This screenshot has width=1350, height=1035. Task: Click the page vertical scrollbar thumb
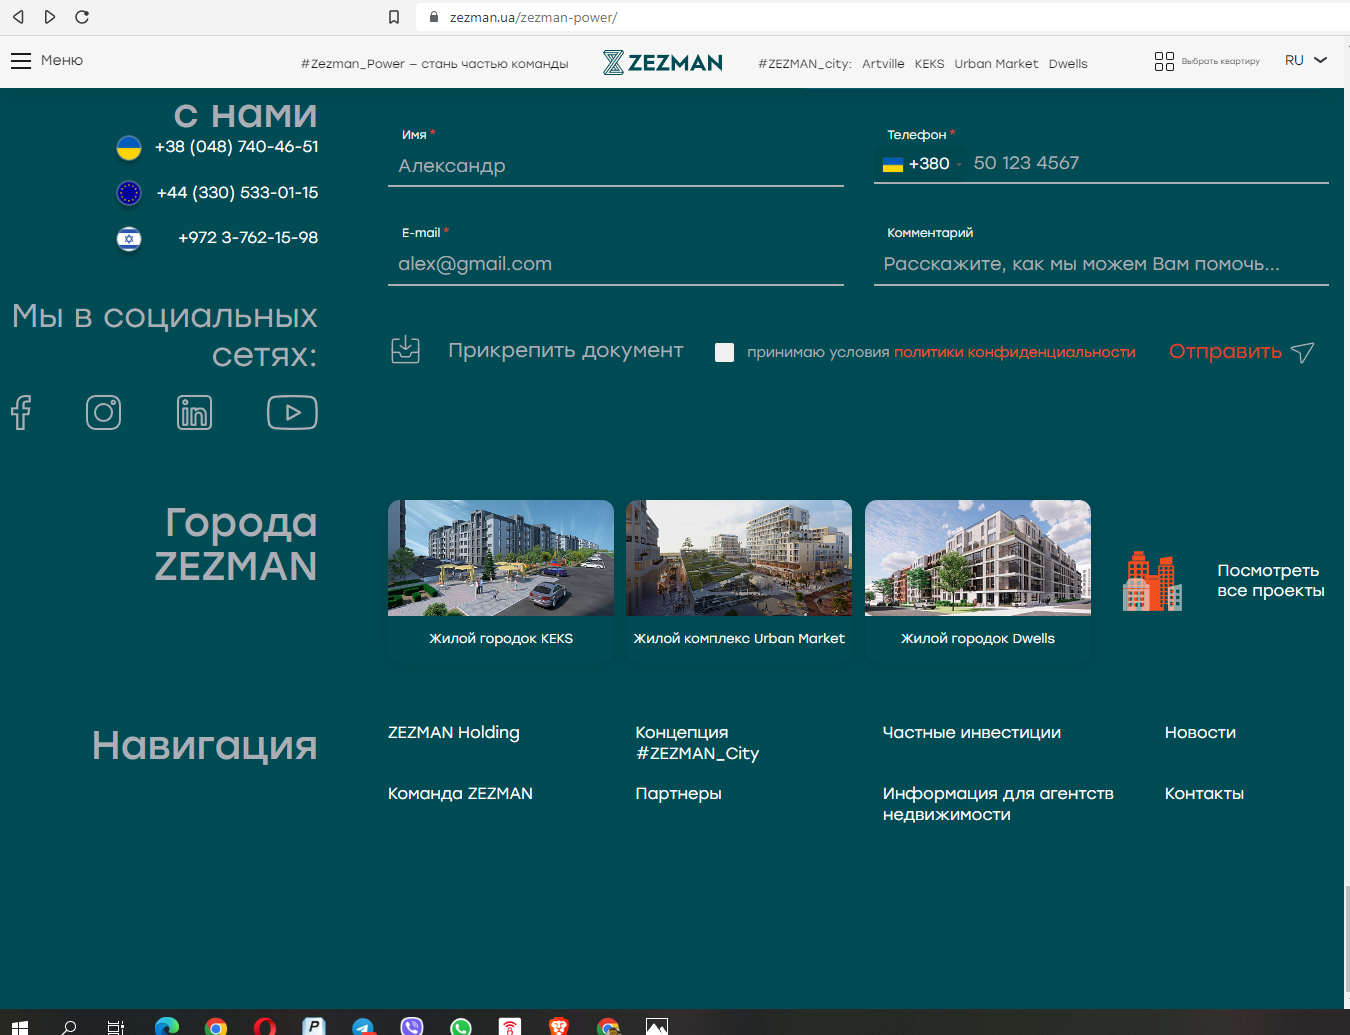pyautogui.click(x=1347, y=940)
